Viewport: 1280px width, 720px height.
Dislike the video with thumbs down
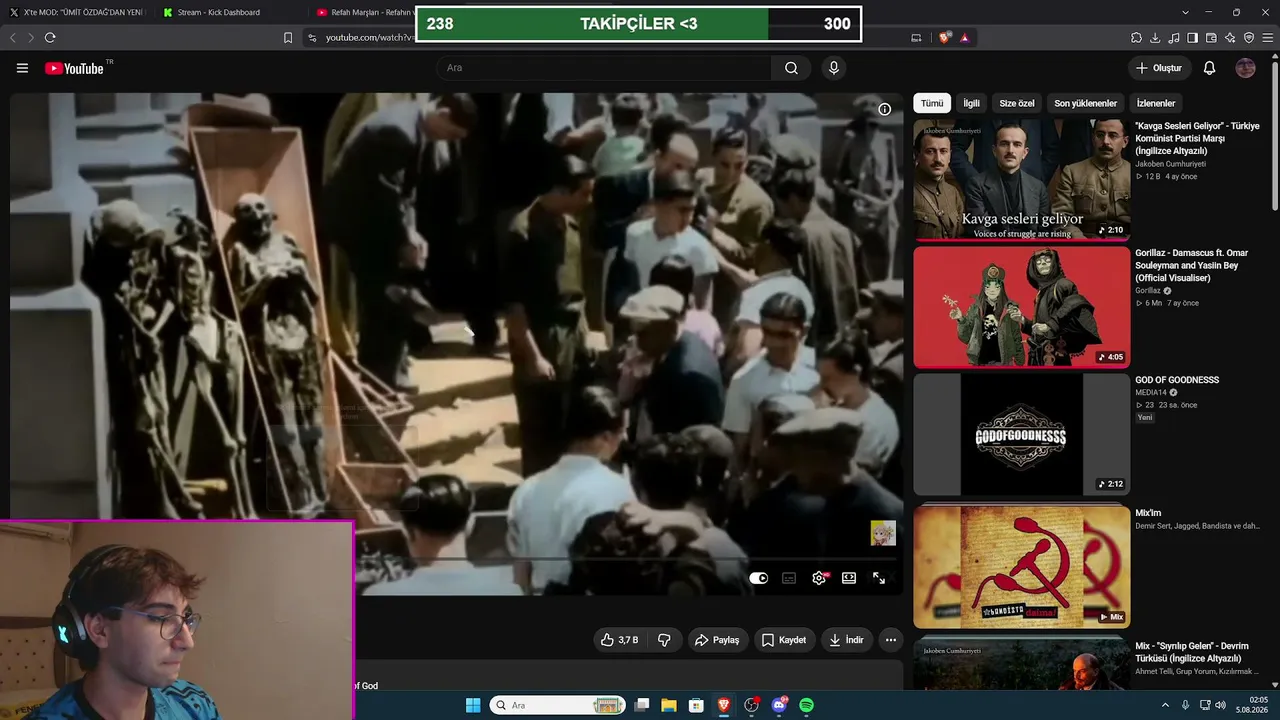pyautogui.click(x=664, y=640)
